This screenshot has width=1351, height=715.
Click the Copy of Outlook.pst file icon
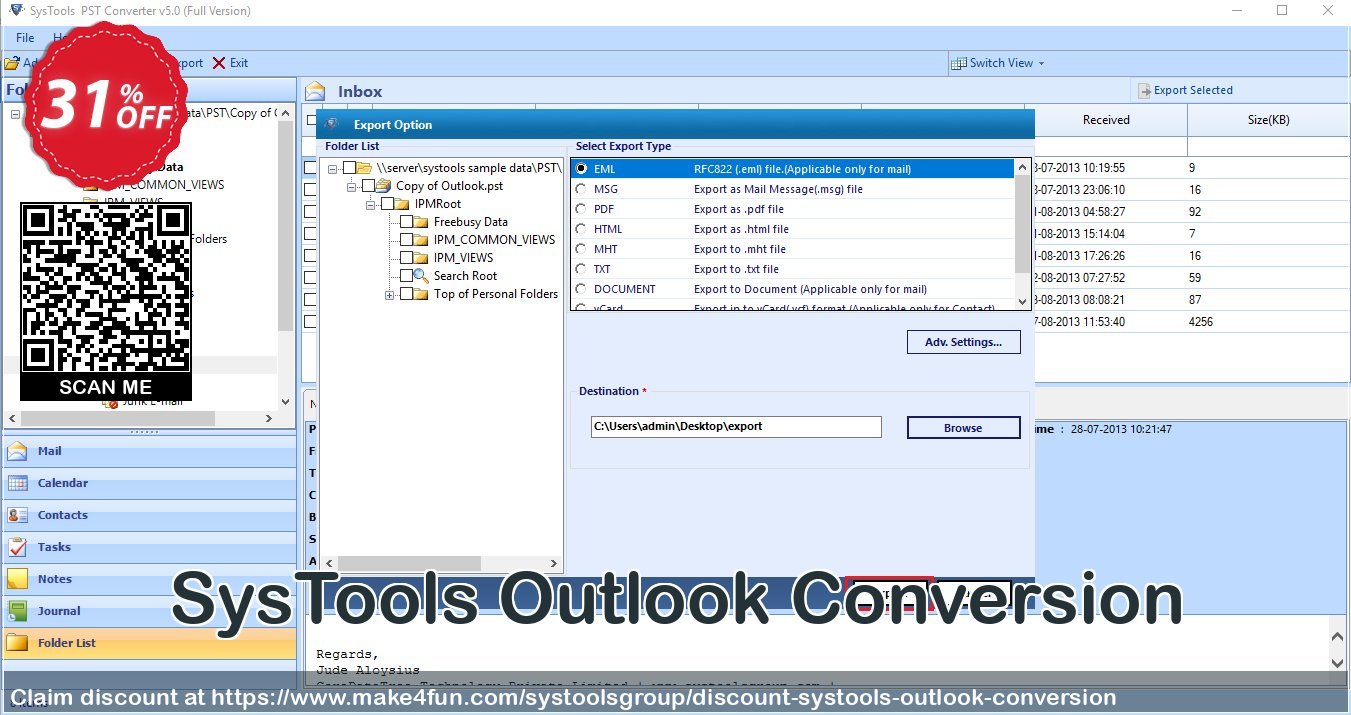coord(384,186)
